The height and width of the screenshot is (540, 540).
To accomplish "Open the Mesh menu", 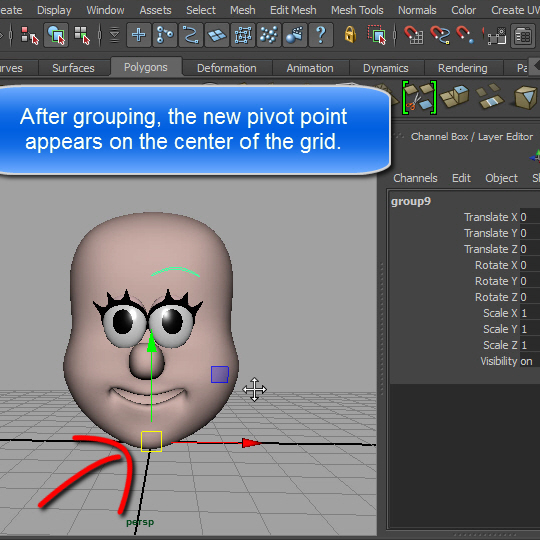I will point(243,10).
